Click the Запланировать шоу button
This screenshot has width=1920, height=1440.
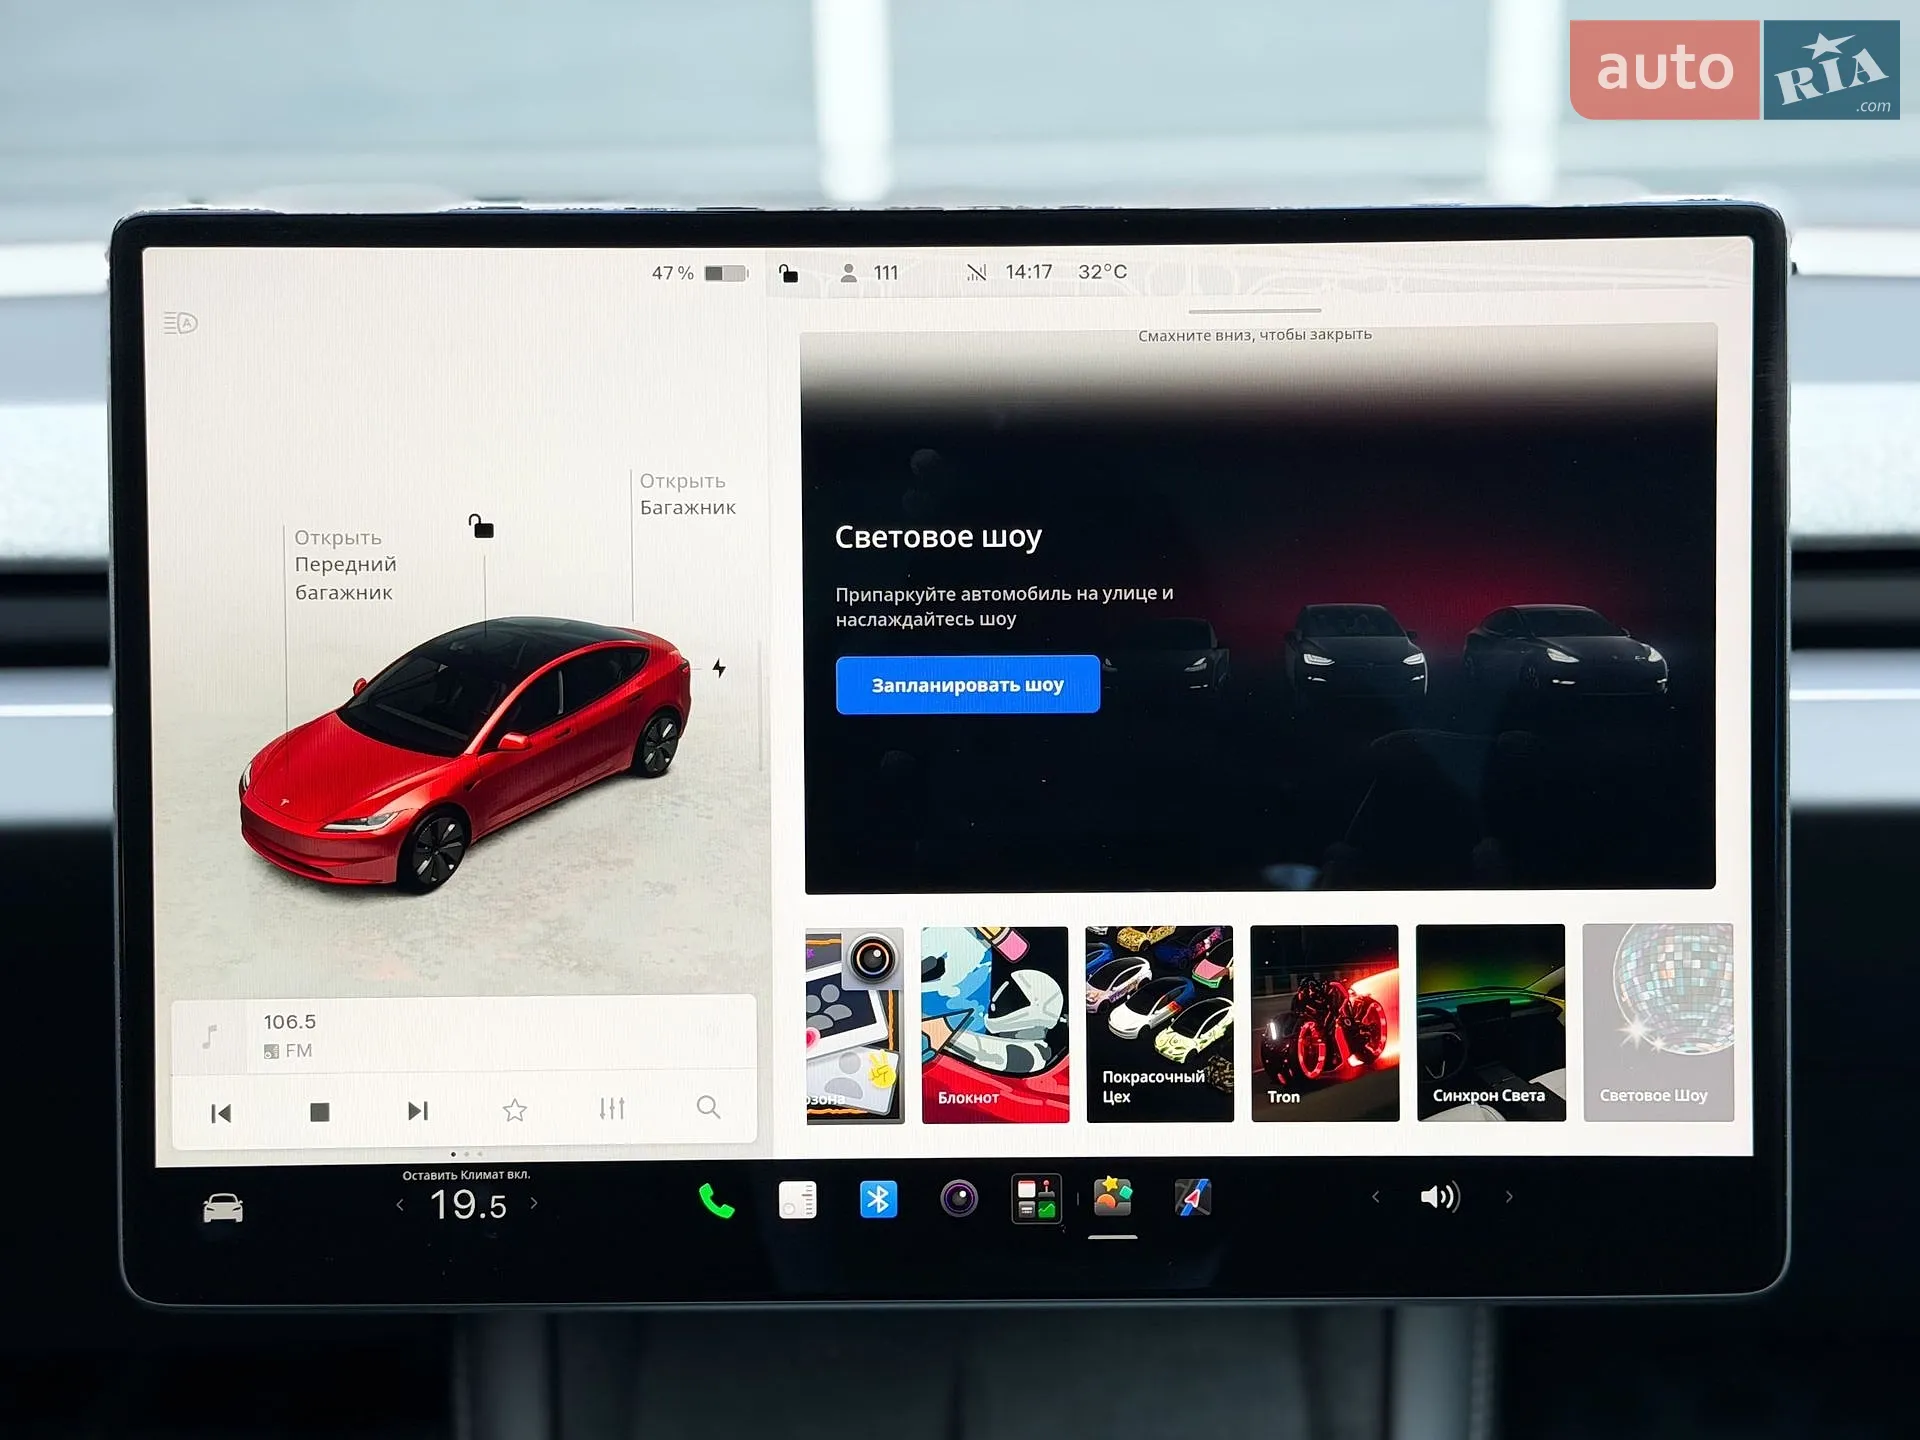click(x=968, y=684)
